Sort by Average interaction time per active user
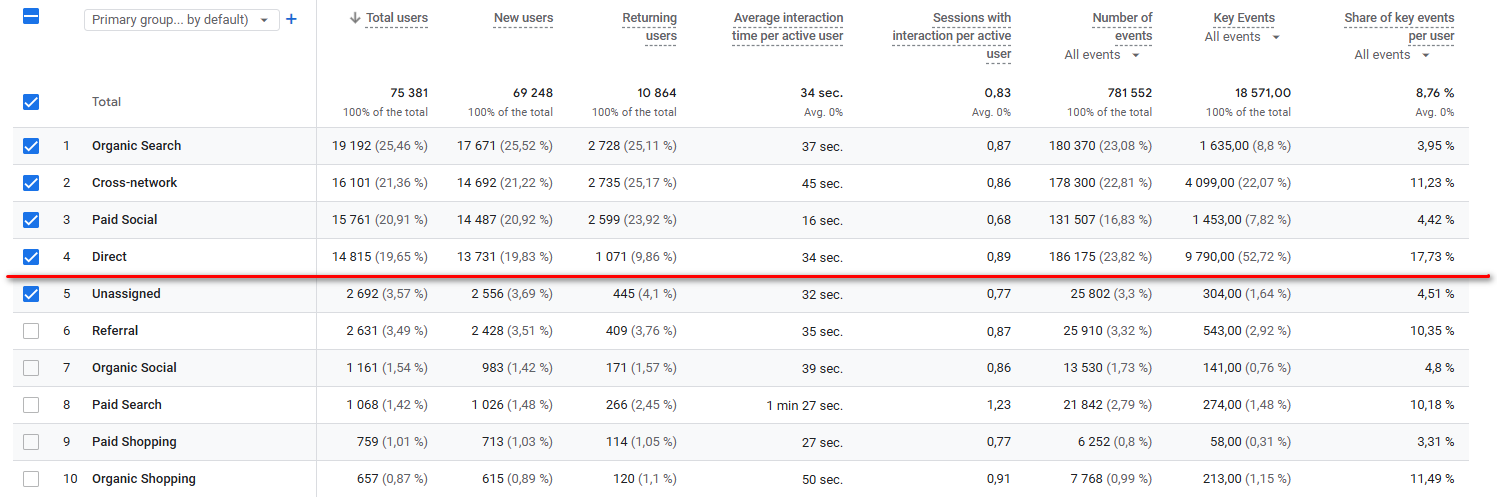 click(x=788, y=27)
